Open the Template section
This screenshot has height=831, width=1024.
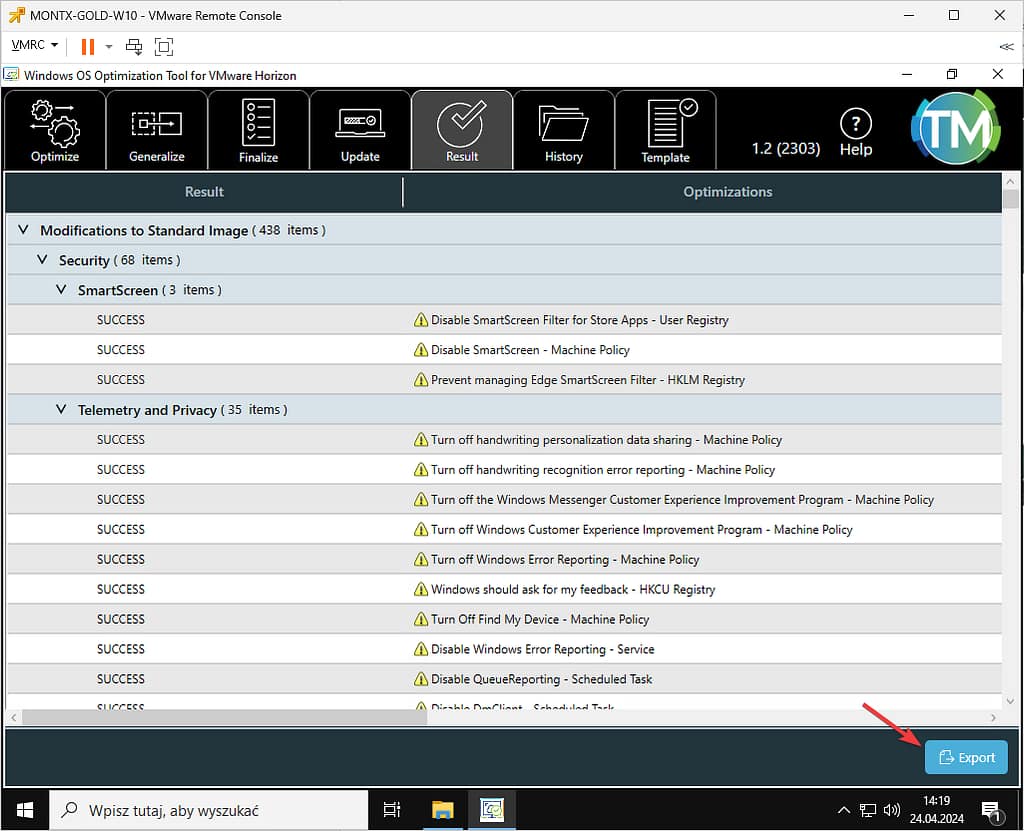pos(666,130)
